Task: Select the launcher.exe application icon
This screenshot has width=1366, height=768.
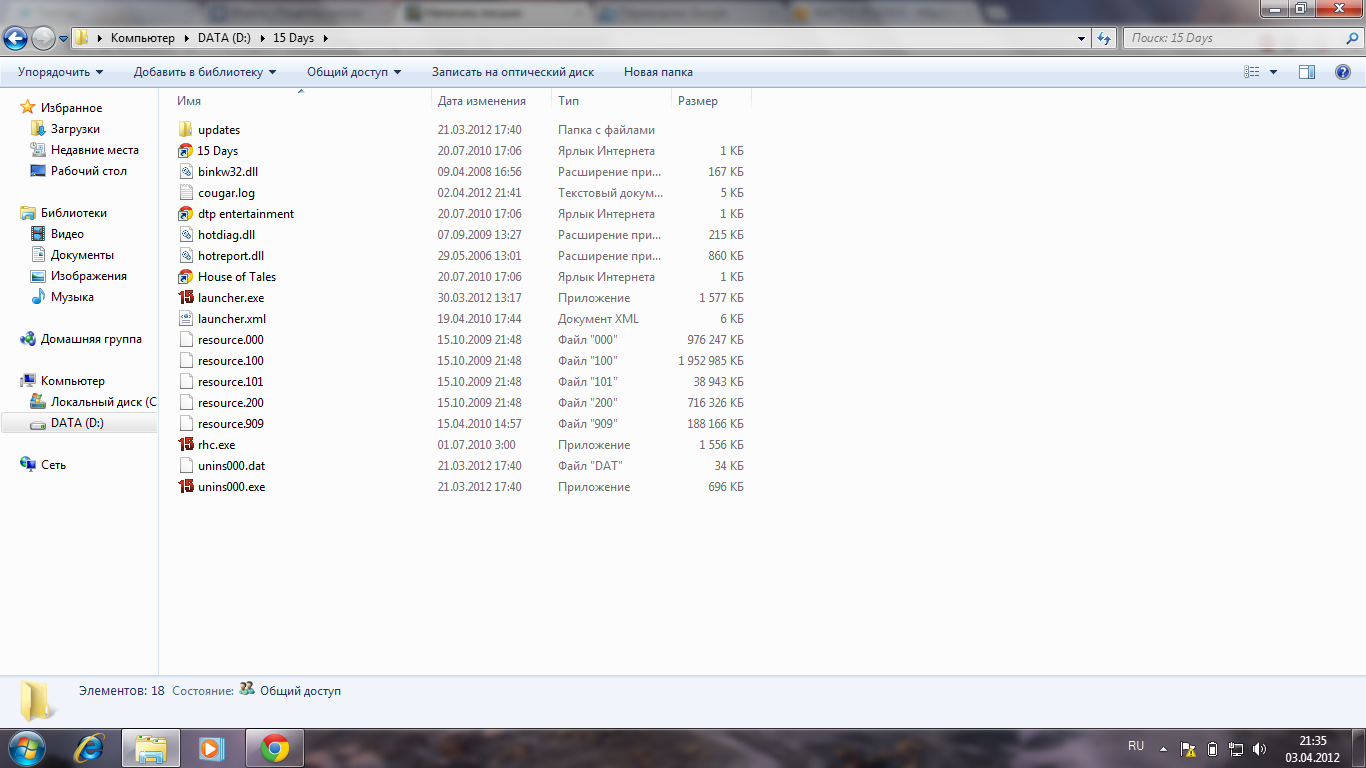Action: pos(185,298)
